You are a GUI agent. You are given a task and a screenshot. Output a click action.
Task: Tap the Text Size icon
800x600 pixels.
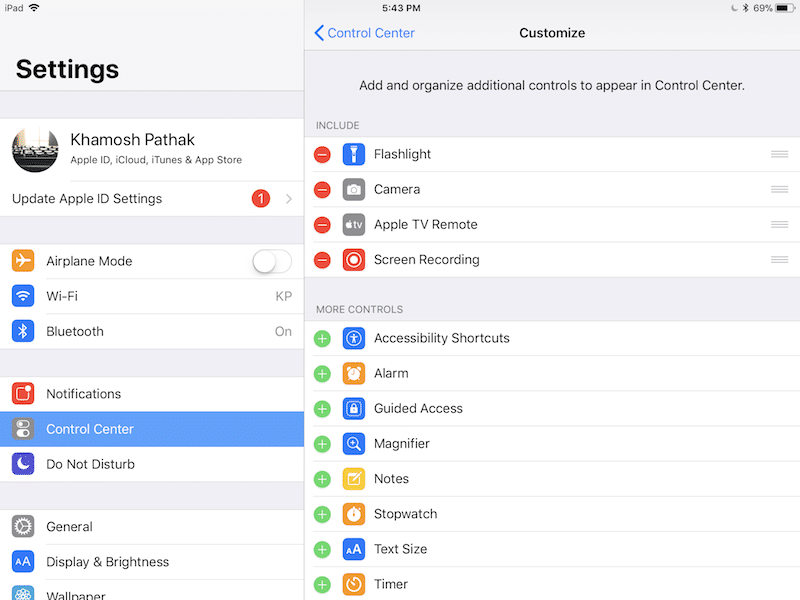point(354,549)
